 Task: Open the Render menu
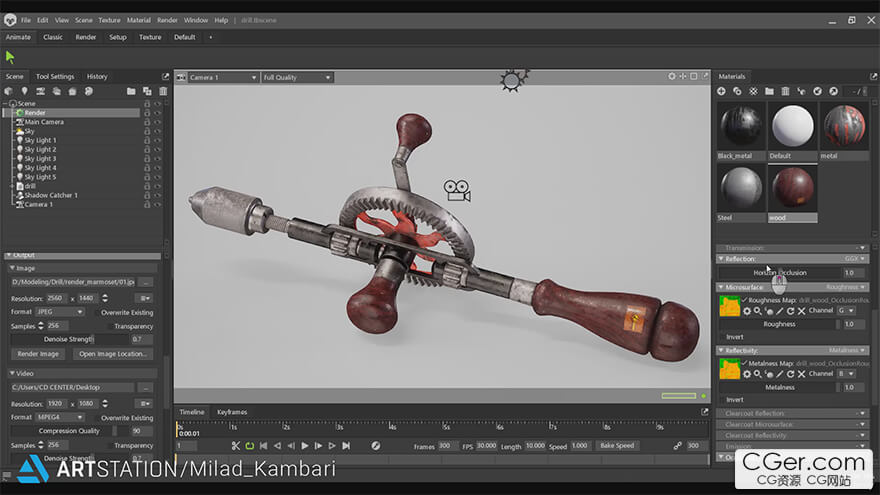[167, 20]
